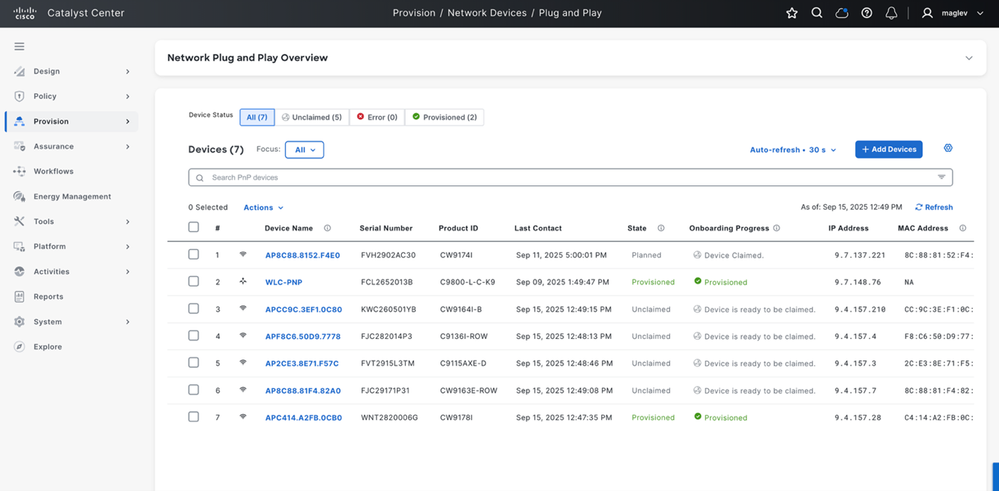This screenshot has width=999, height=491.
Task: Click the cloud status icon
Action: pos(842,13)
